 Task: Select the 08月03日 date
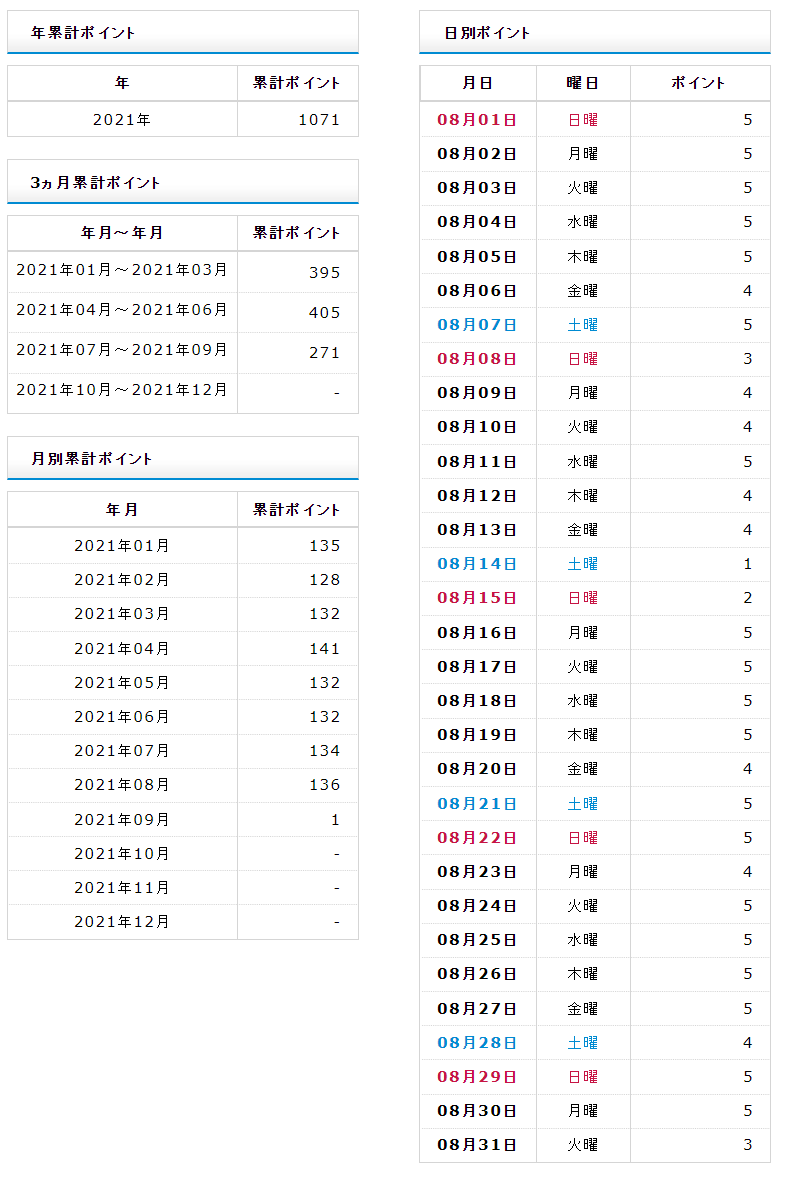click(477, 188)
